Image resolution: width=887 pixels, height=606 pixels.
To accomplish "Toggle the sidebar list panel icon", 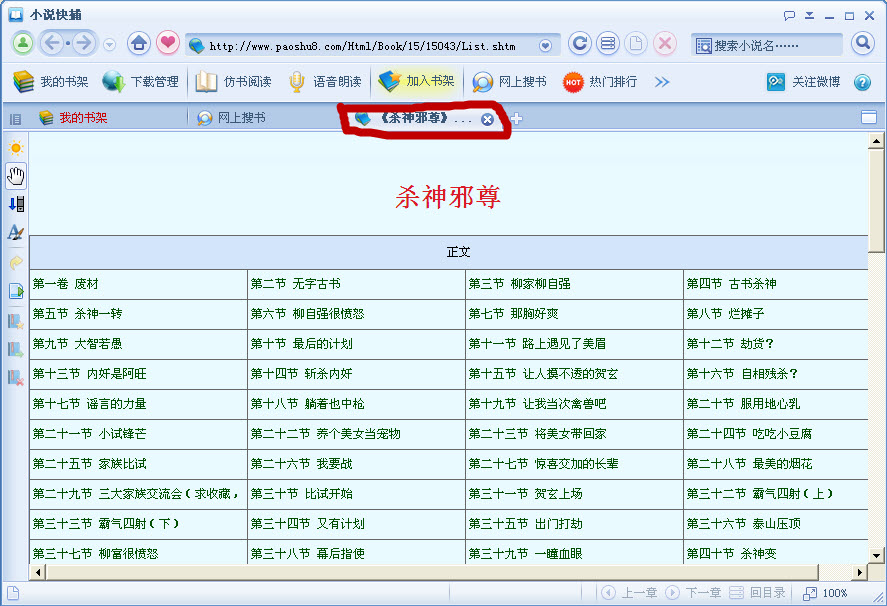I will click(x=16, y=118).
